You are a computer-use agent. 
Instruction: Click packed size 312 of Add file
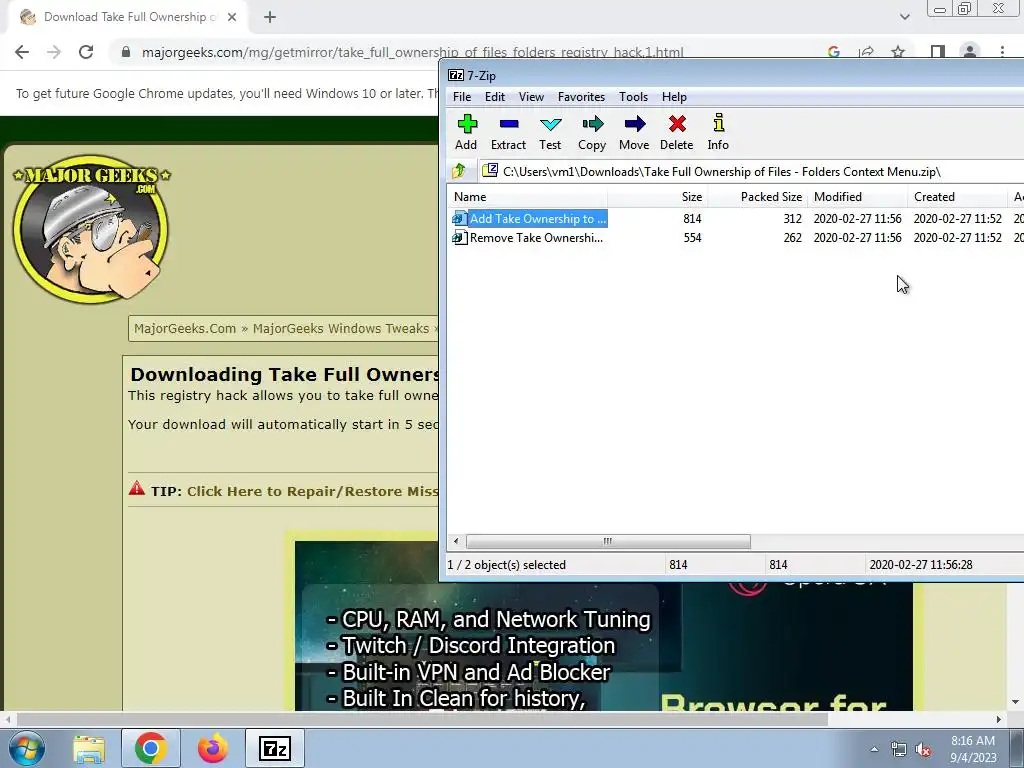(x=792, y=219)
